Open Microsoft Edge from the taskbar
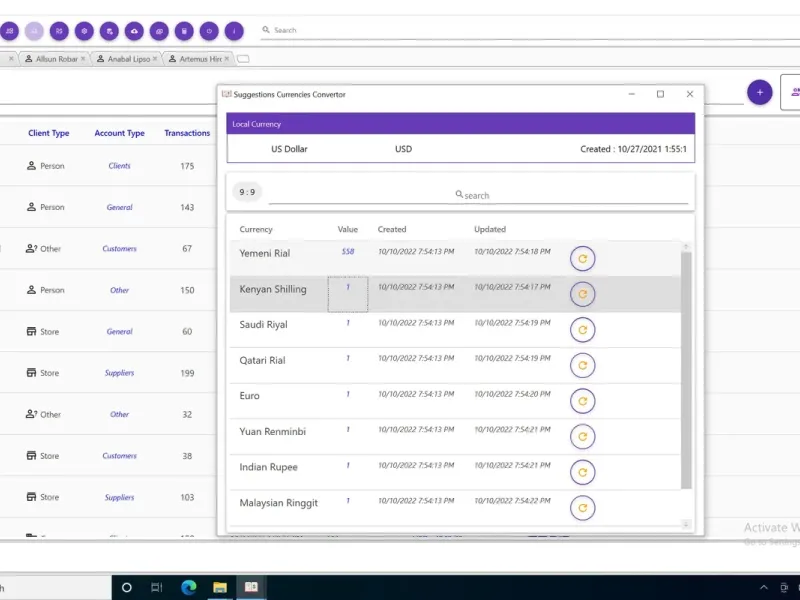The height and width of the screenshot is (600, 800). coord(188,587)
